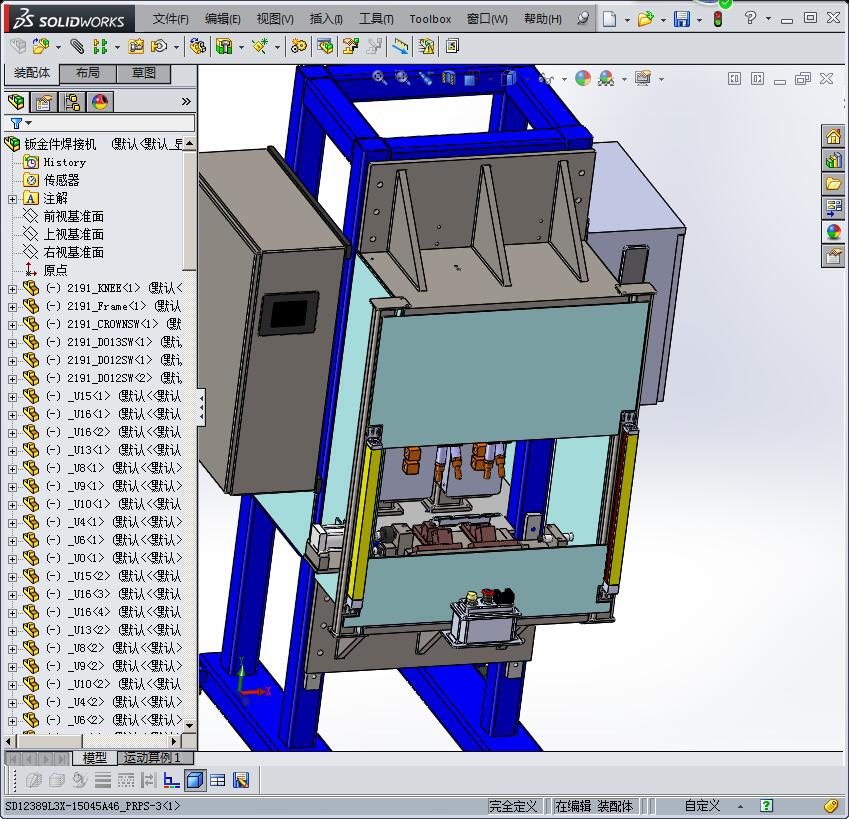Screen dimensions: 849x819
Task: Select the 原点 origin item
Action: 55,270
